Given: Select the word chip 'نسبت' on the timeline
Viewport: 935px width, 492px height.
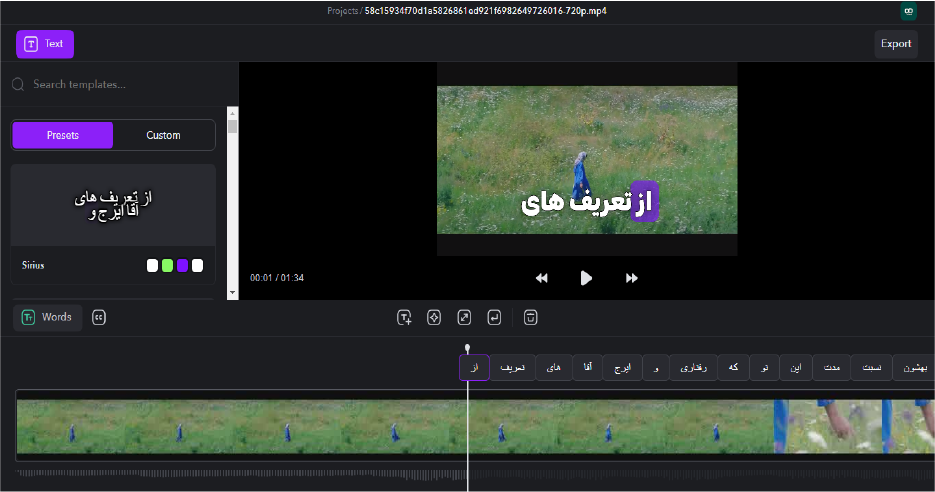Looking at the screenshot, I should [x=872, y=367].
